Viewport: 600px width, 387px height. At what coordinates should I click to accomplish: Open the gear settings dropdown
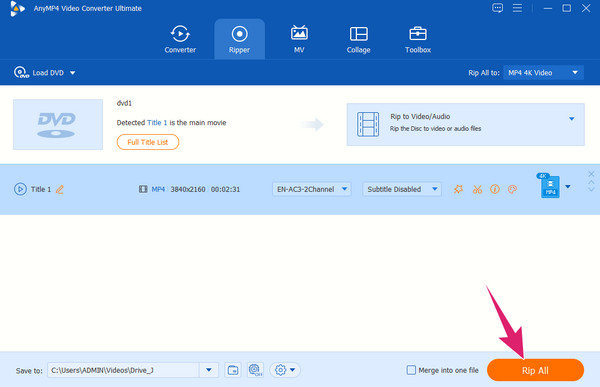tap(285, 370)
